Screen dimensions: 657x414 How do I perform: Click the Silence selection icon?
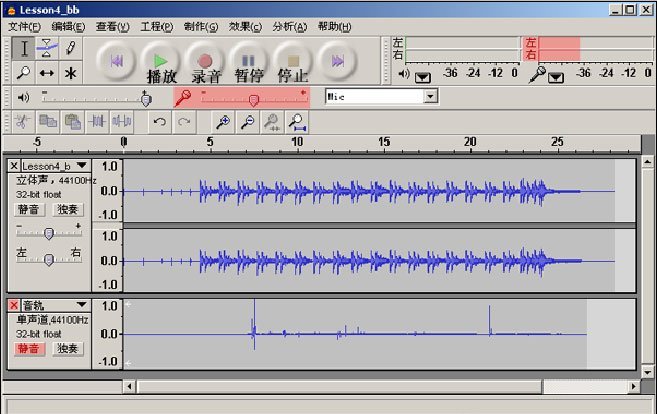click(x=122, y=122)
